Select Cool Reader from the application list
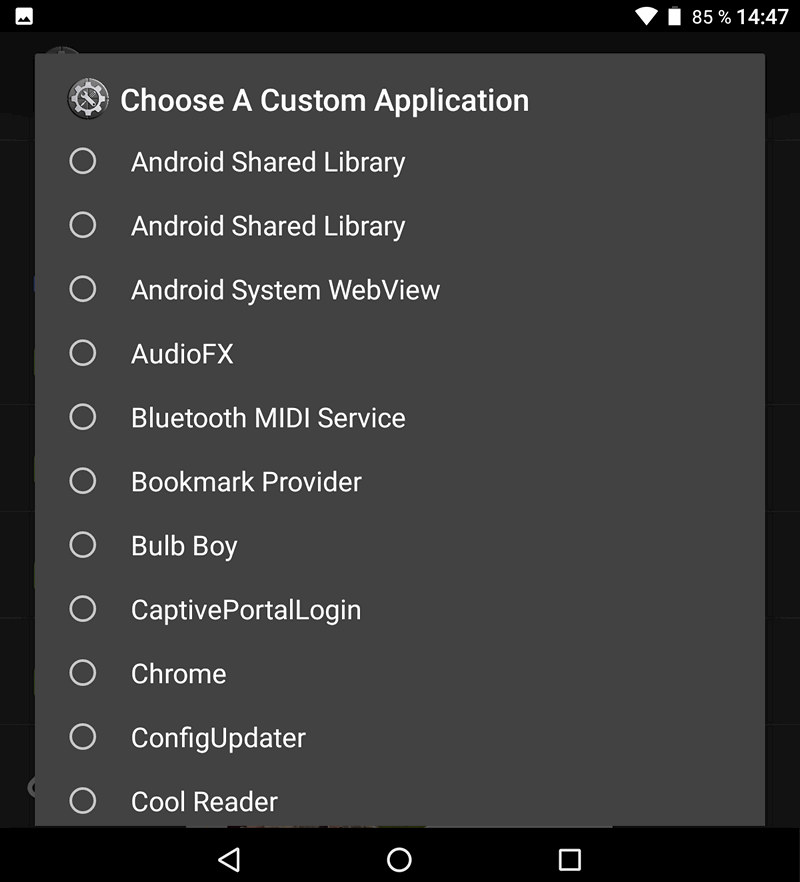The height and width of the screenshot is (882, 800). coord(399,801)
